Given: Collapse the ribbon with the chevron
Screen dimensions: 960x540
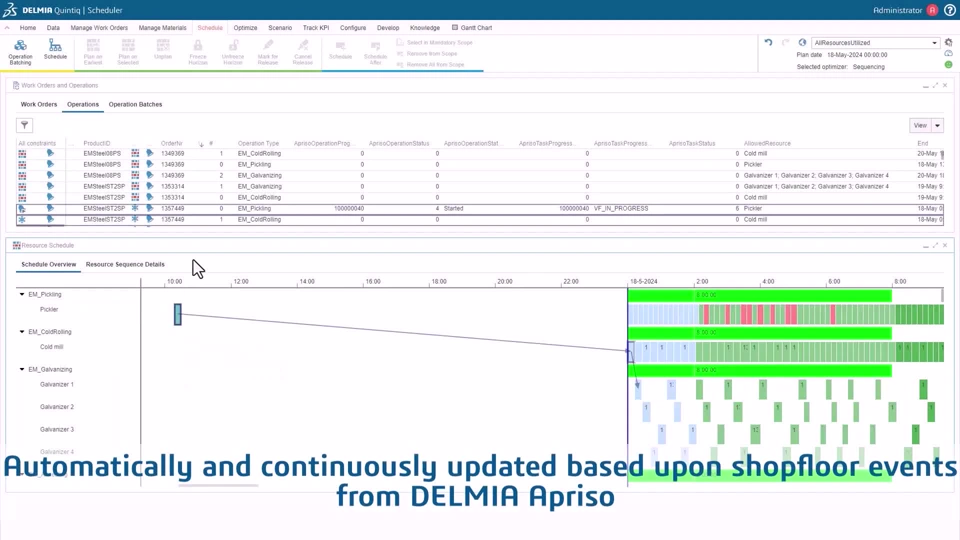Looking at the screenshot, I should 7,28.
